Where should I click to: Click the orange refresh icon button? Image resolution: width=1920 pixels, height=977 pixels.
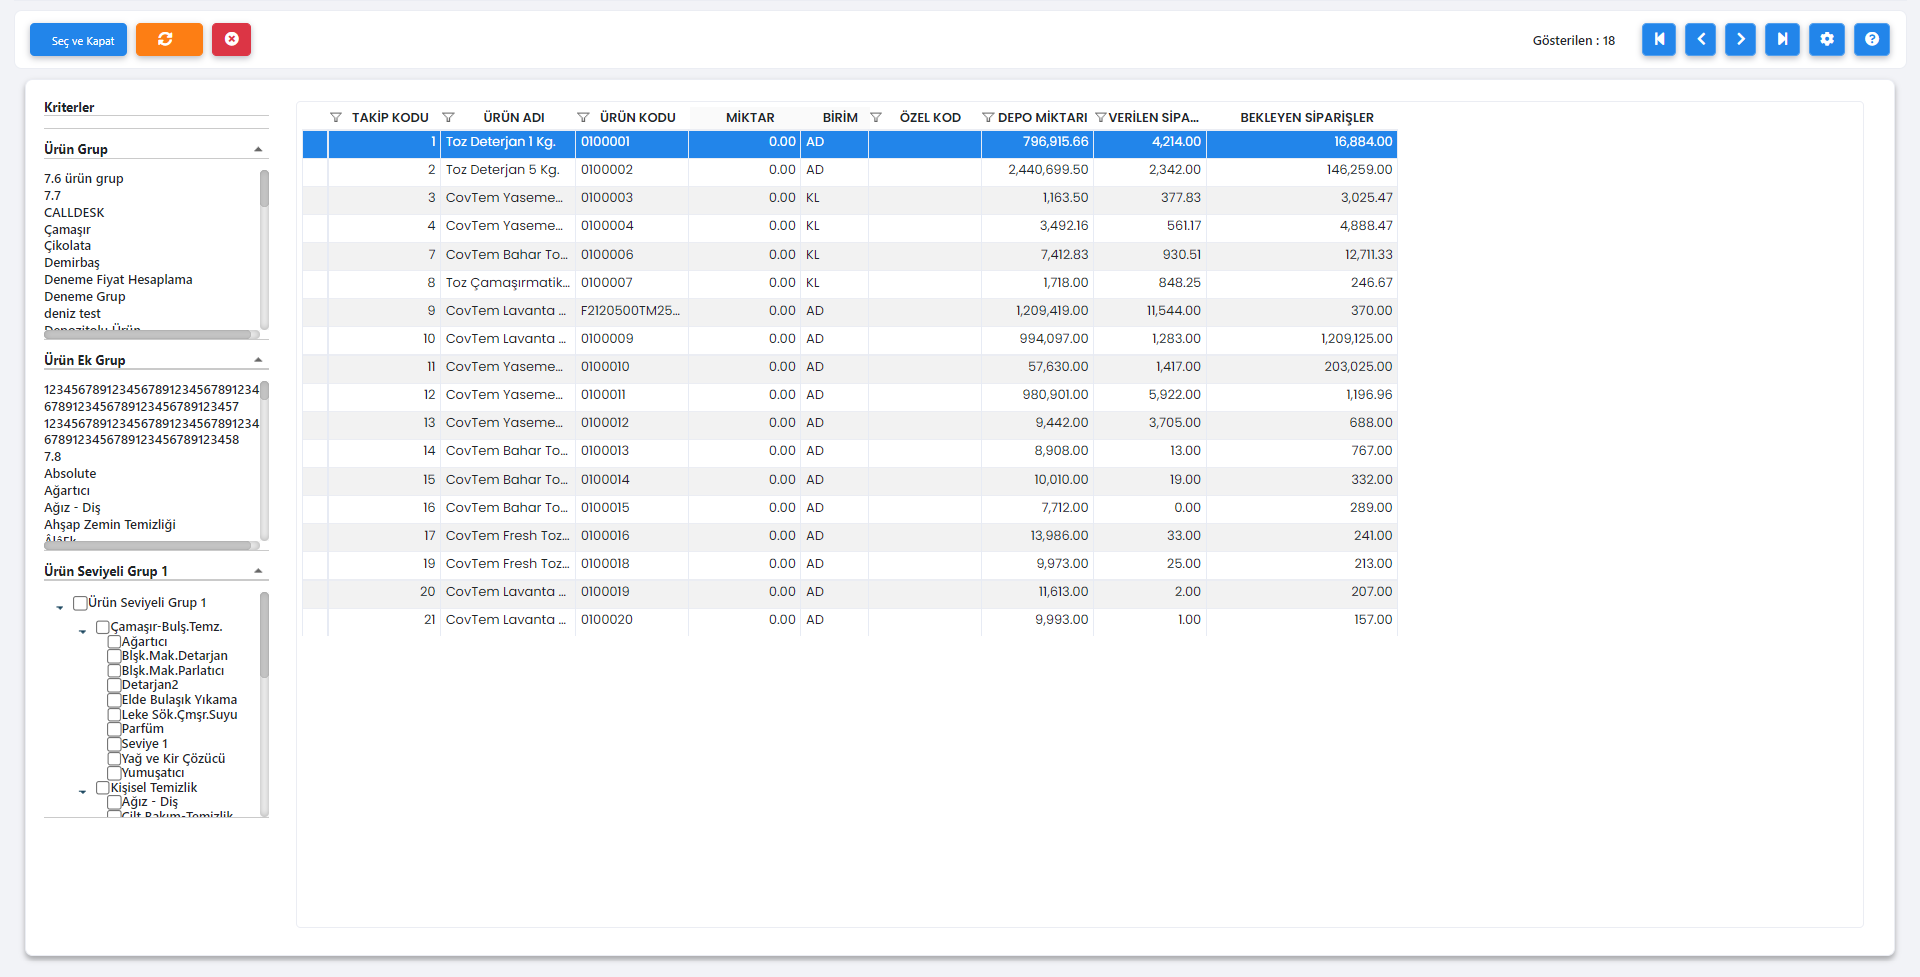click(169, 40)
